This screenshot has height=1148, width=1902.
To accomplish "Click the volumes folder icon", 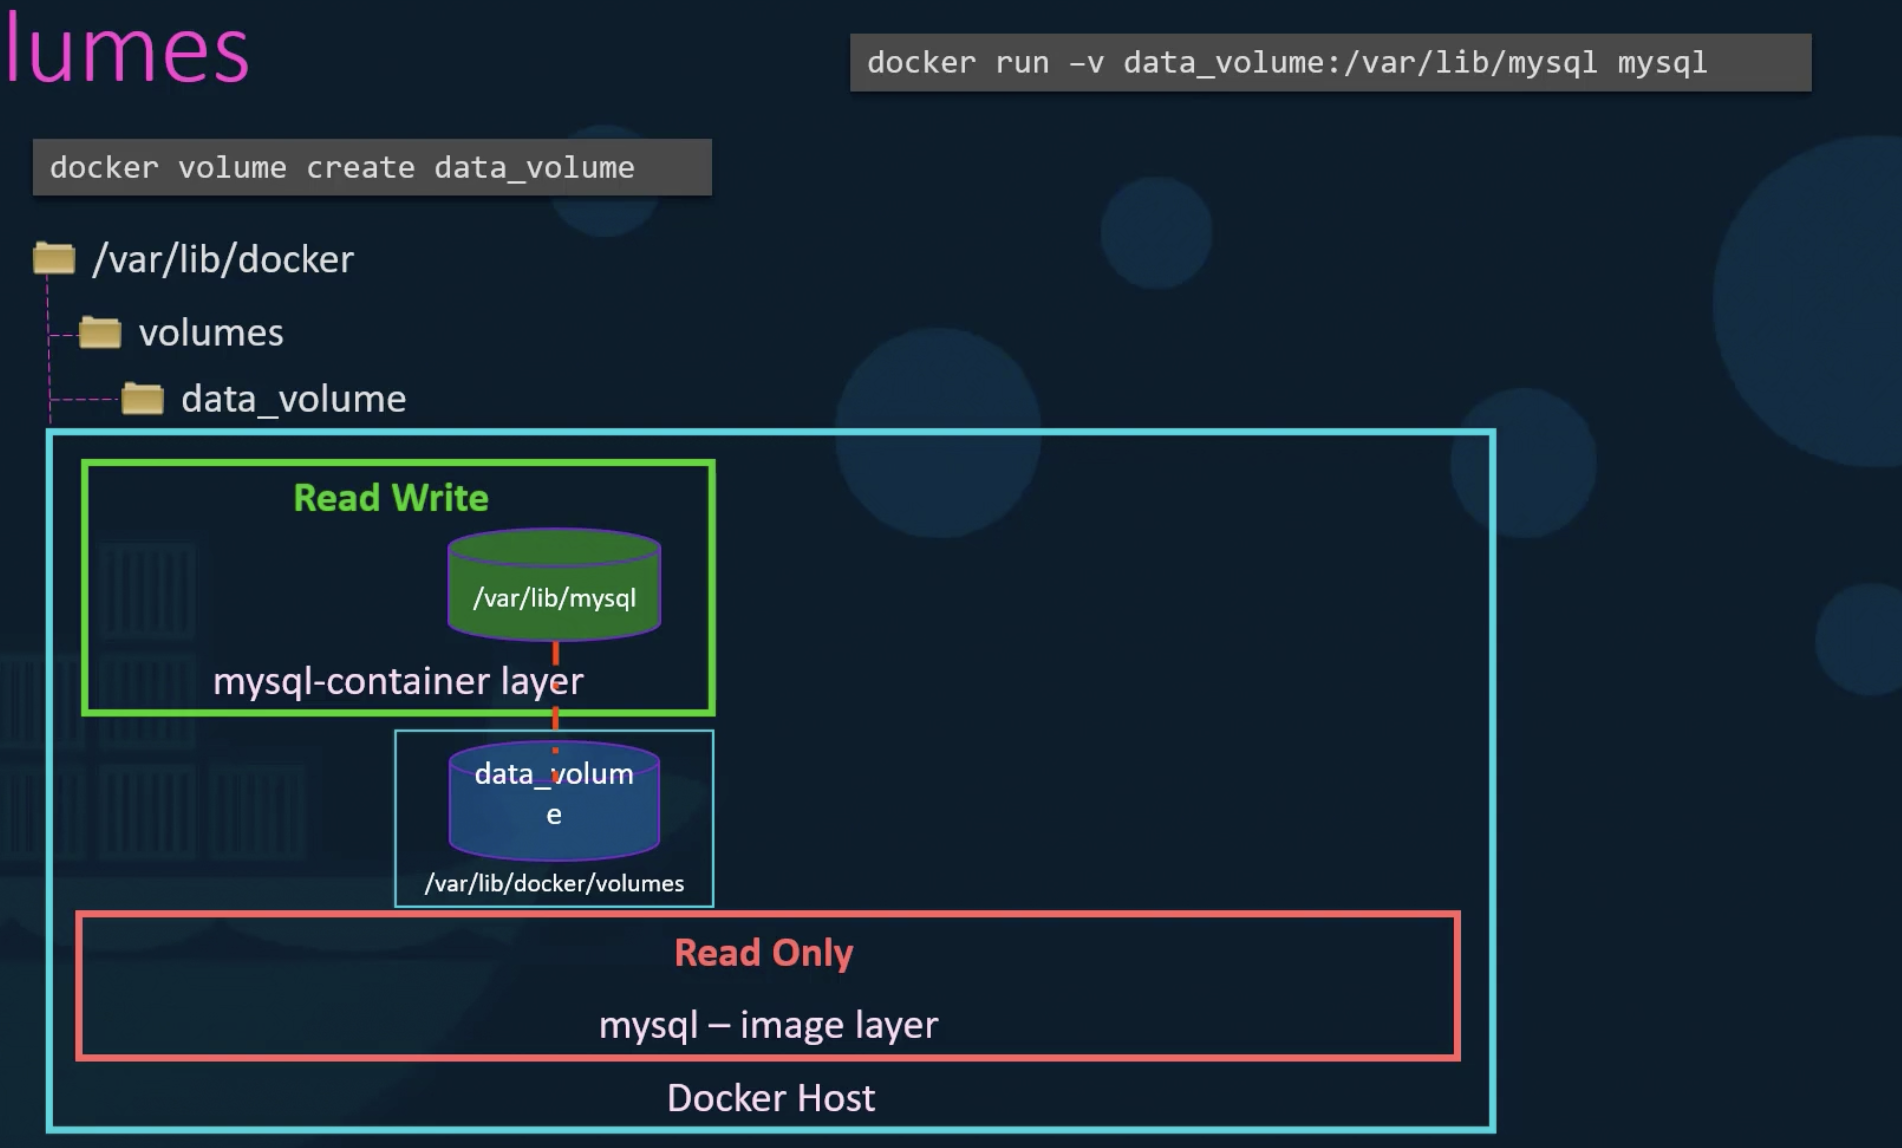I will [100, 332].
